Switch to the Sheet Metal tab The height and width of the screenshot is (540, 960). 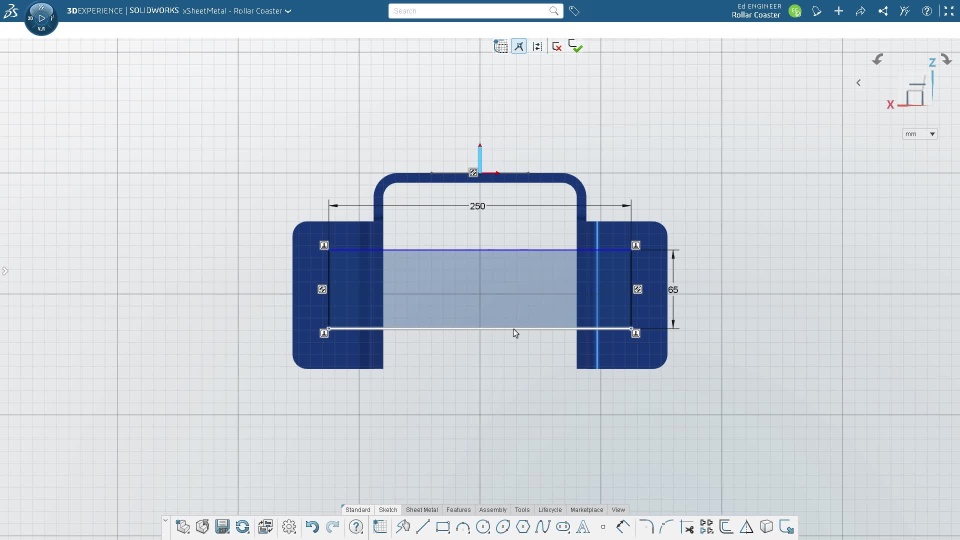(422, 509)
